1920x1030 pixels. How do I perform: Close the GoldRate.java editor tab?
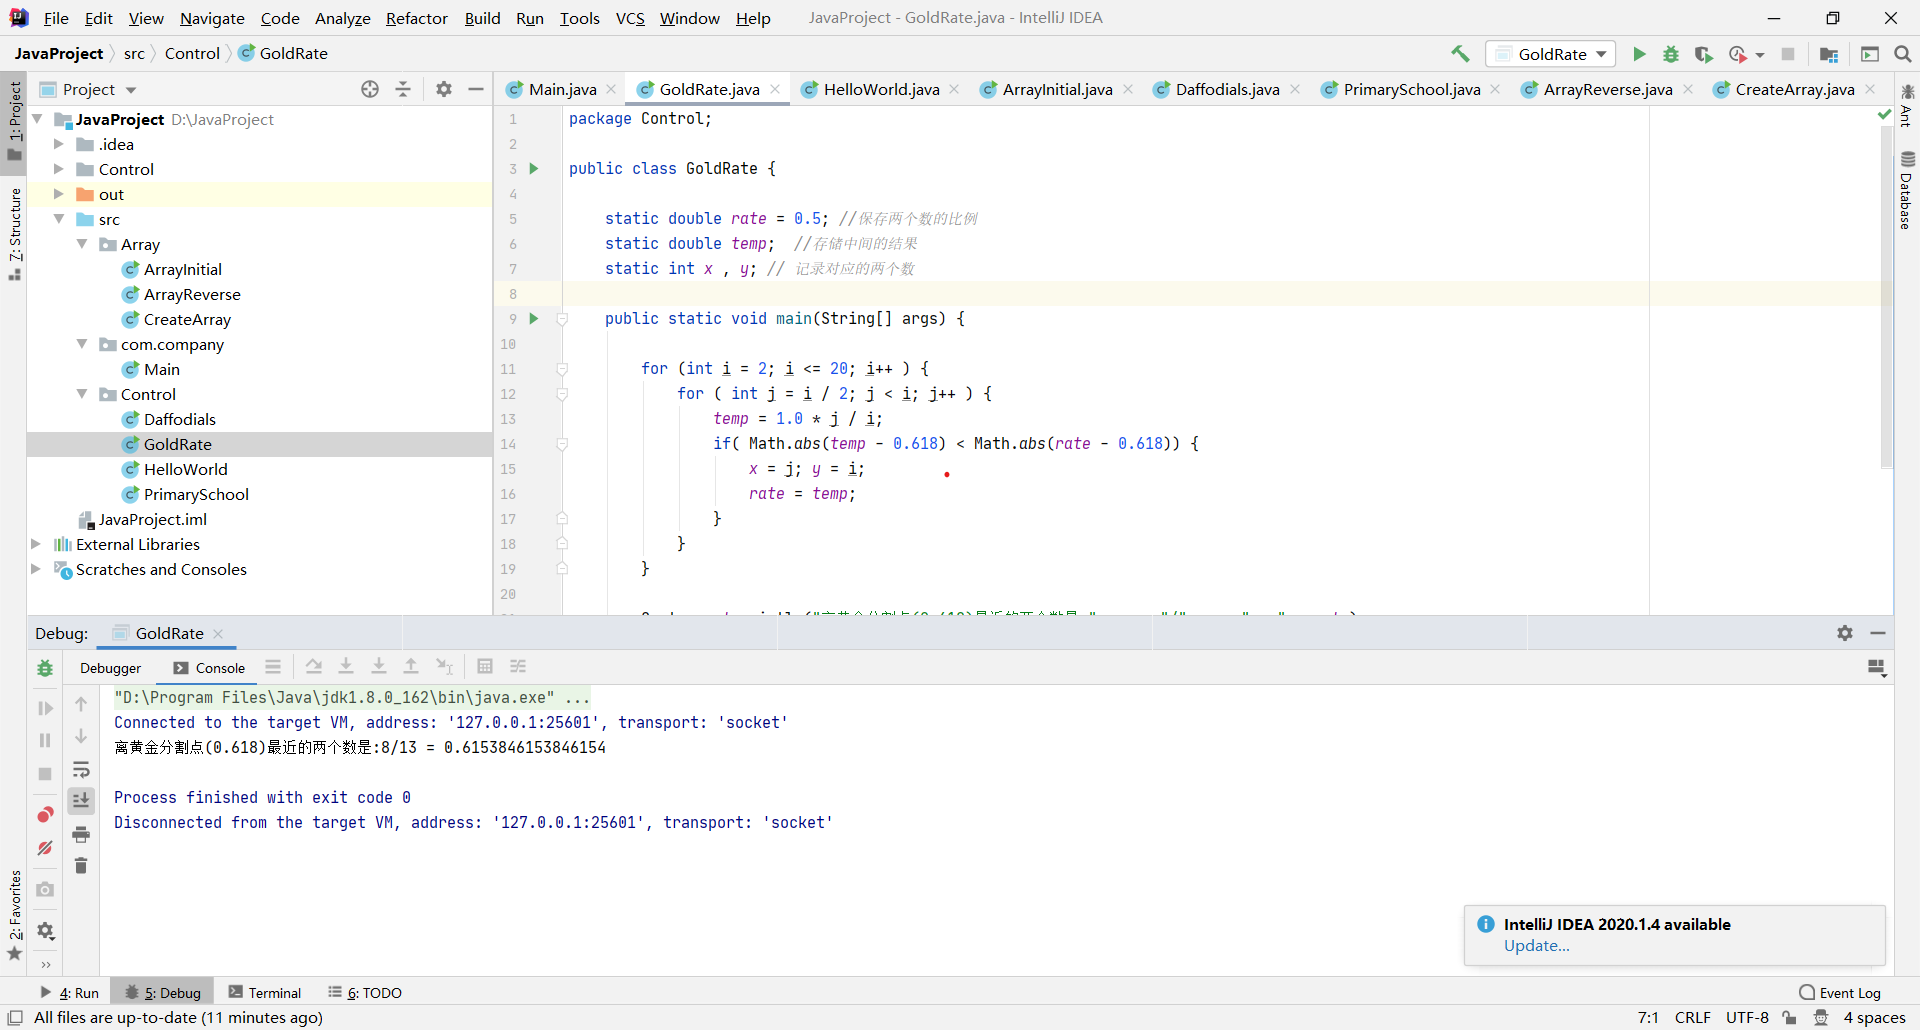click(x=775, y=89)
